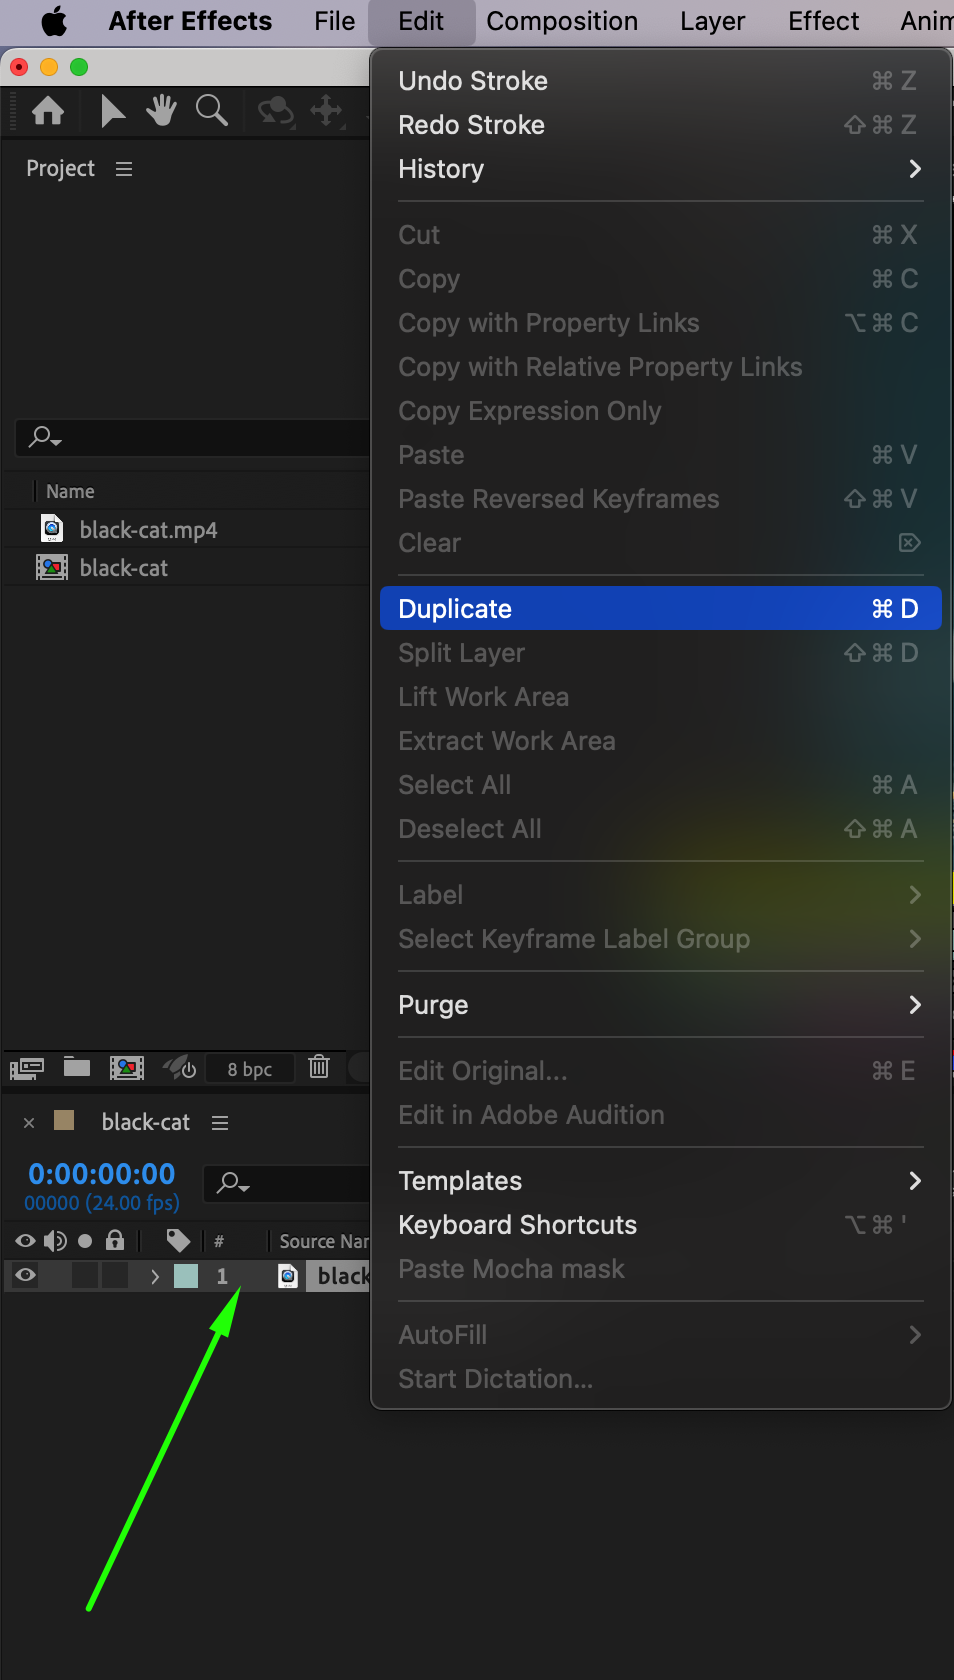Create a new folder in Project panel
954x1680 pixels.
77,1067
